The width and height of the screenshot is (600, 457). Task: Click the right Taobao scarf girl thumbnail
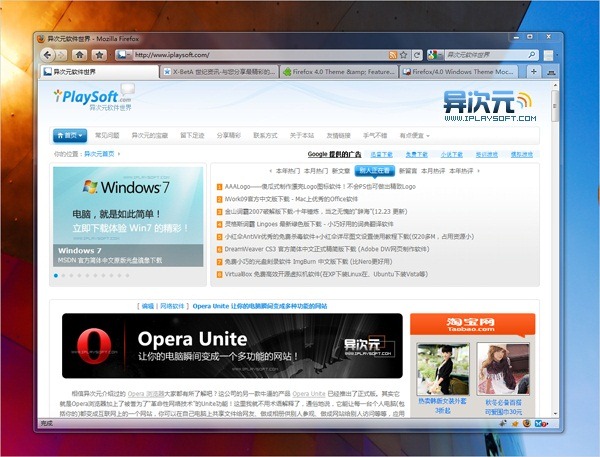pyautogui.click(x=503, y=369)
